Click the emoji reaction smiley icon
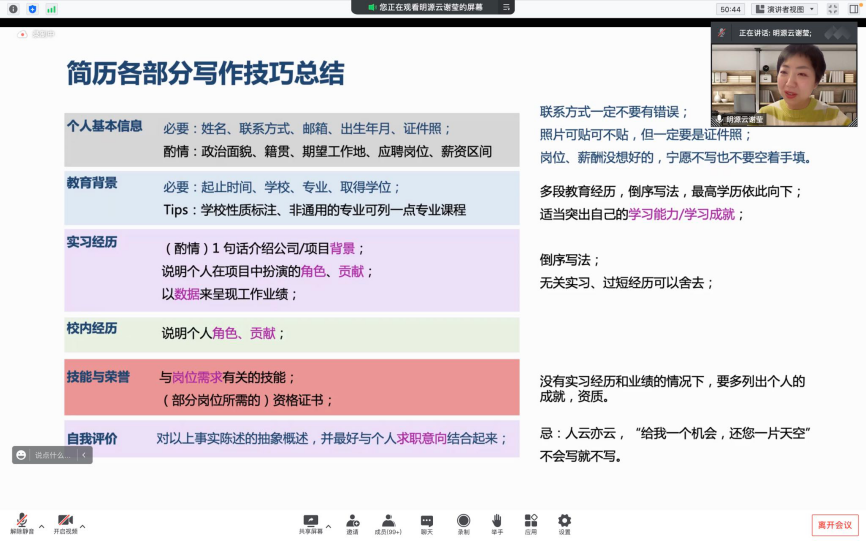Viewport: 866px width, 541px height. click(x=21, y=455)
